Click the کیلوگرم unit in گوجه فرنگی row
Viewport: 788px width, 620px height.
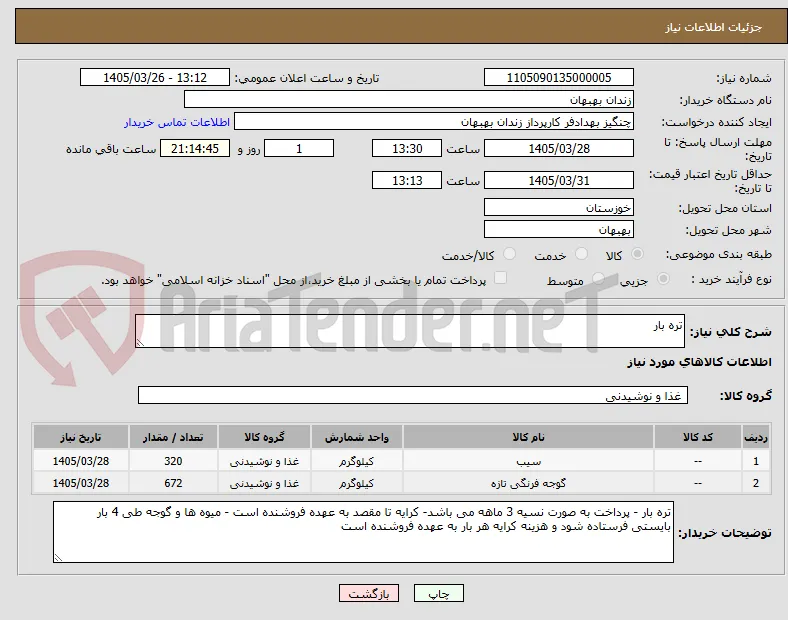point(356,483)
